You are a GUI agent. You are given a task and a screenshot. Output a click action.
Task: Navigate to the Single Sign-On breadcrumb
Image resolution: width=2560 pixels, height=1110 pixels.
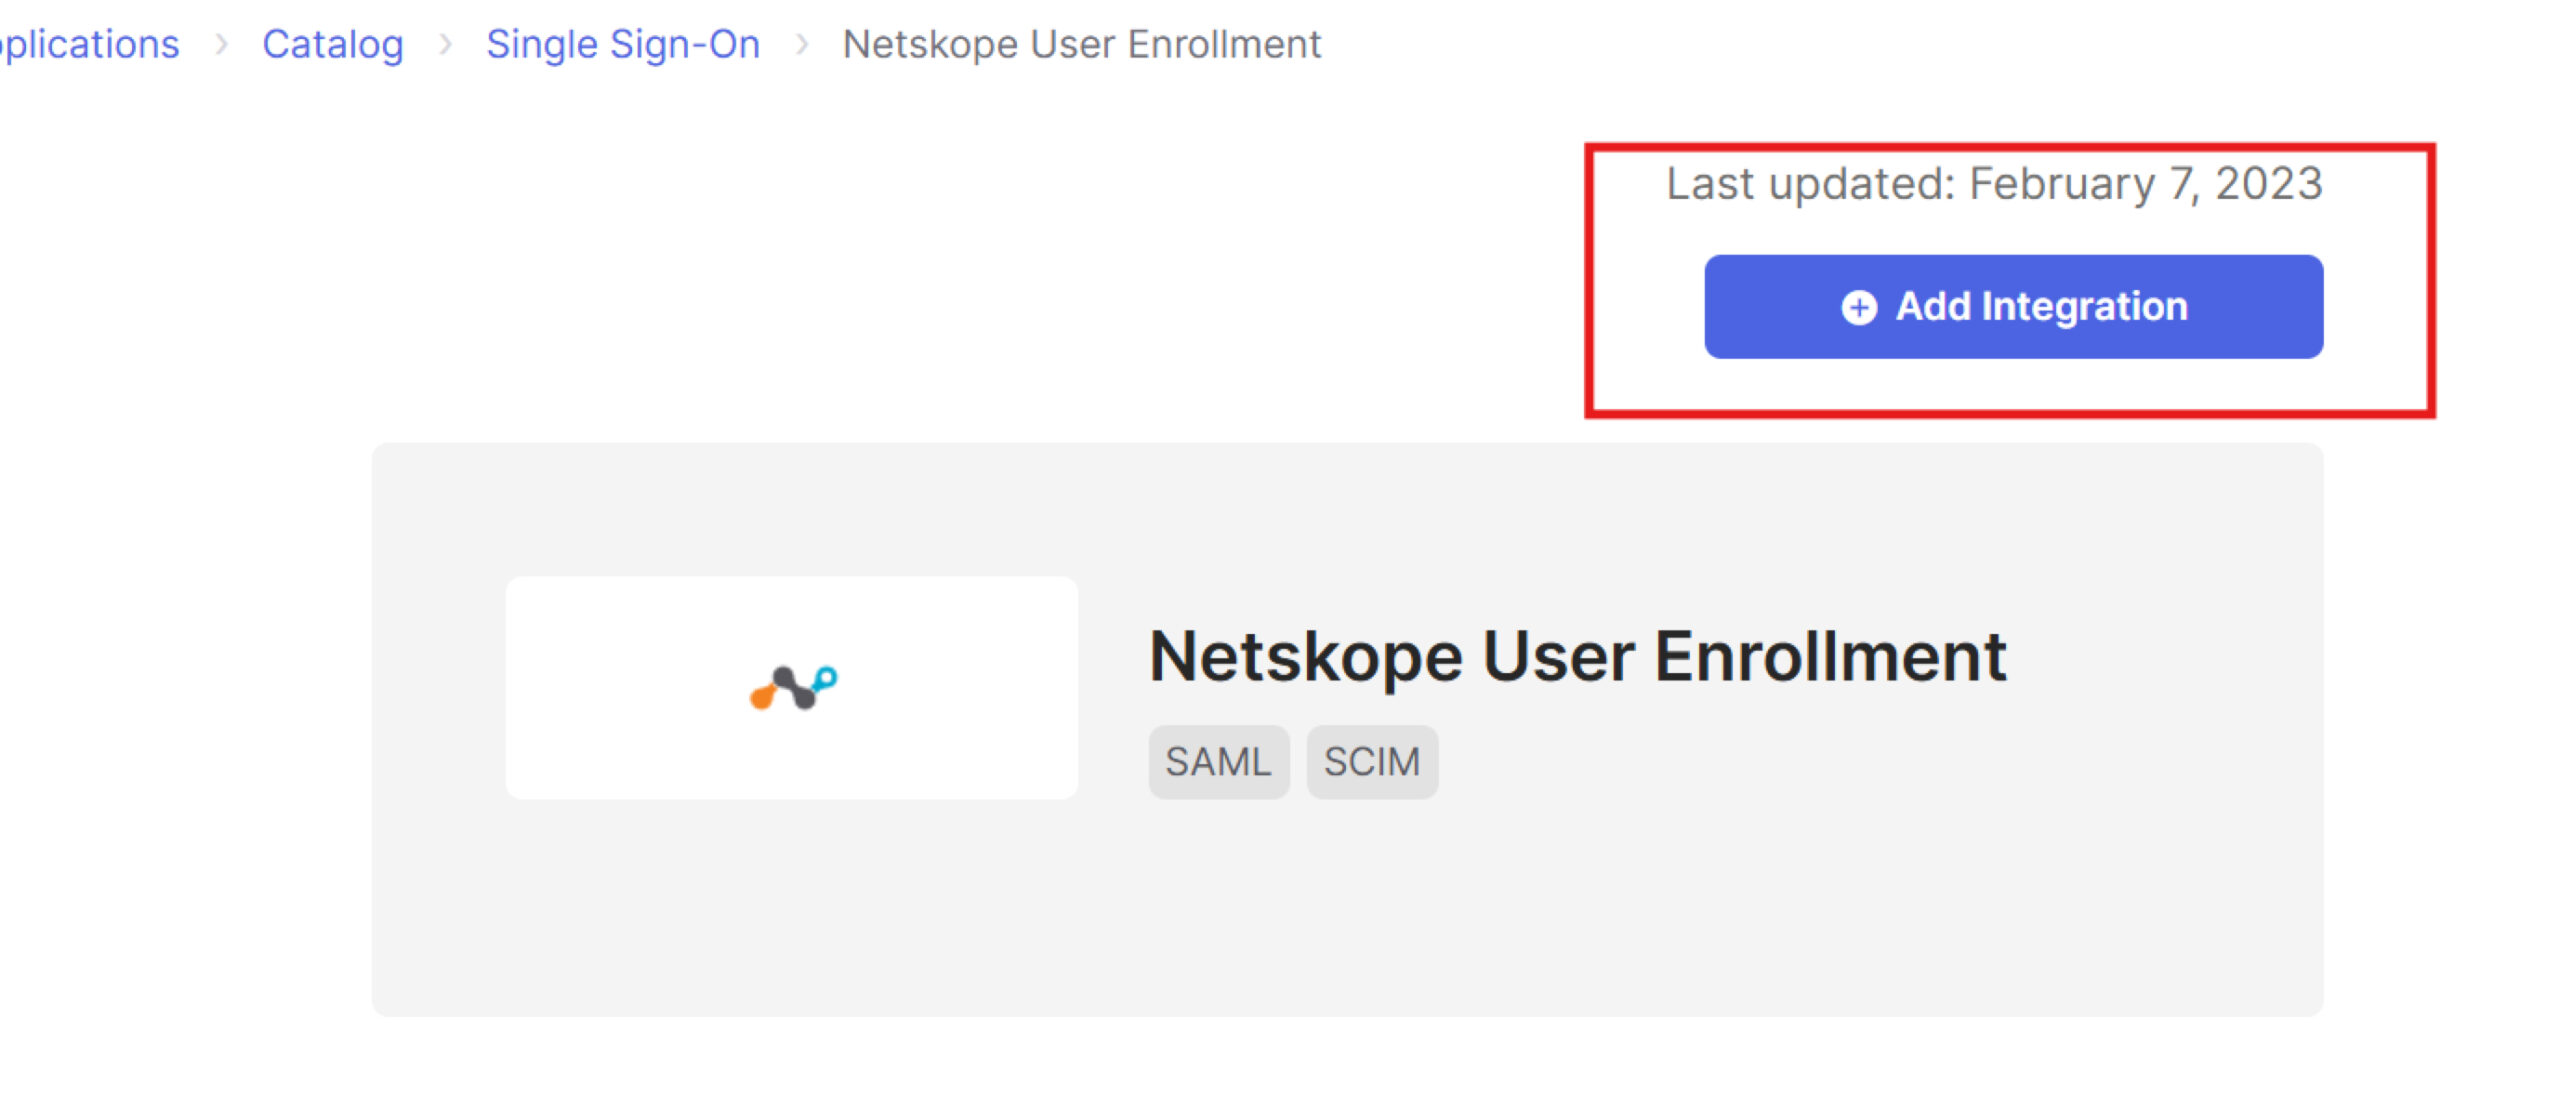[623, 44]
